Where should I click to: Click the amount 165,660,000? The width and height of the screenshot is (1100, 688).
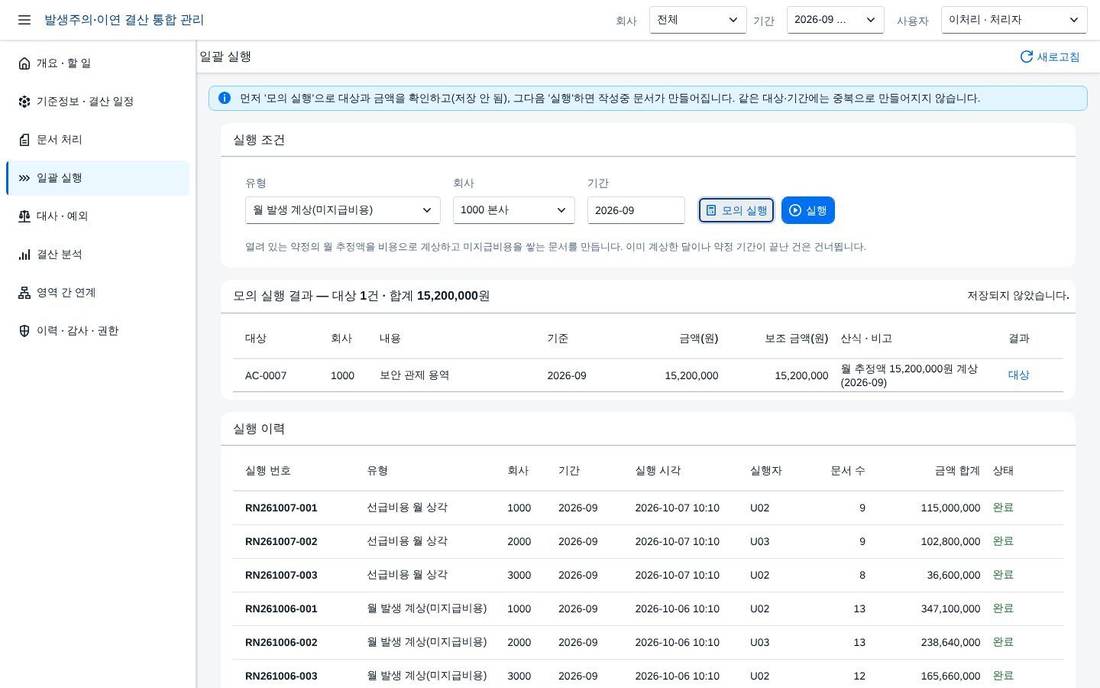tap(951, 676)
